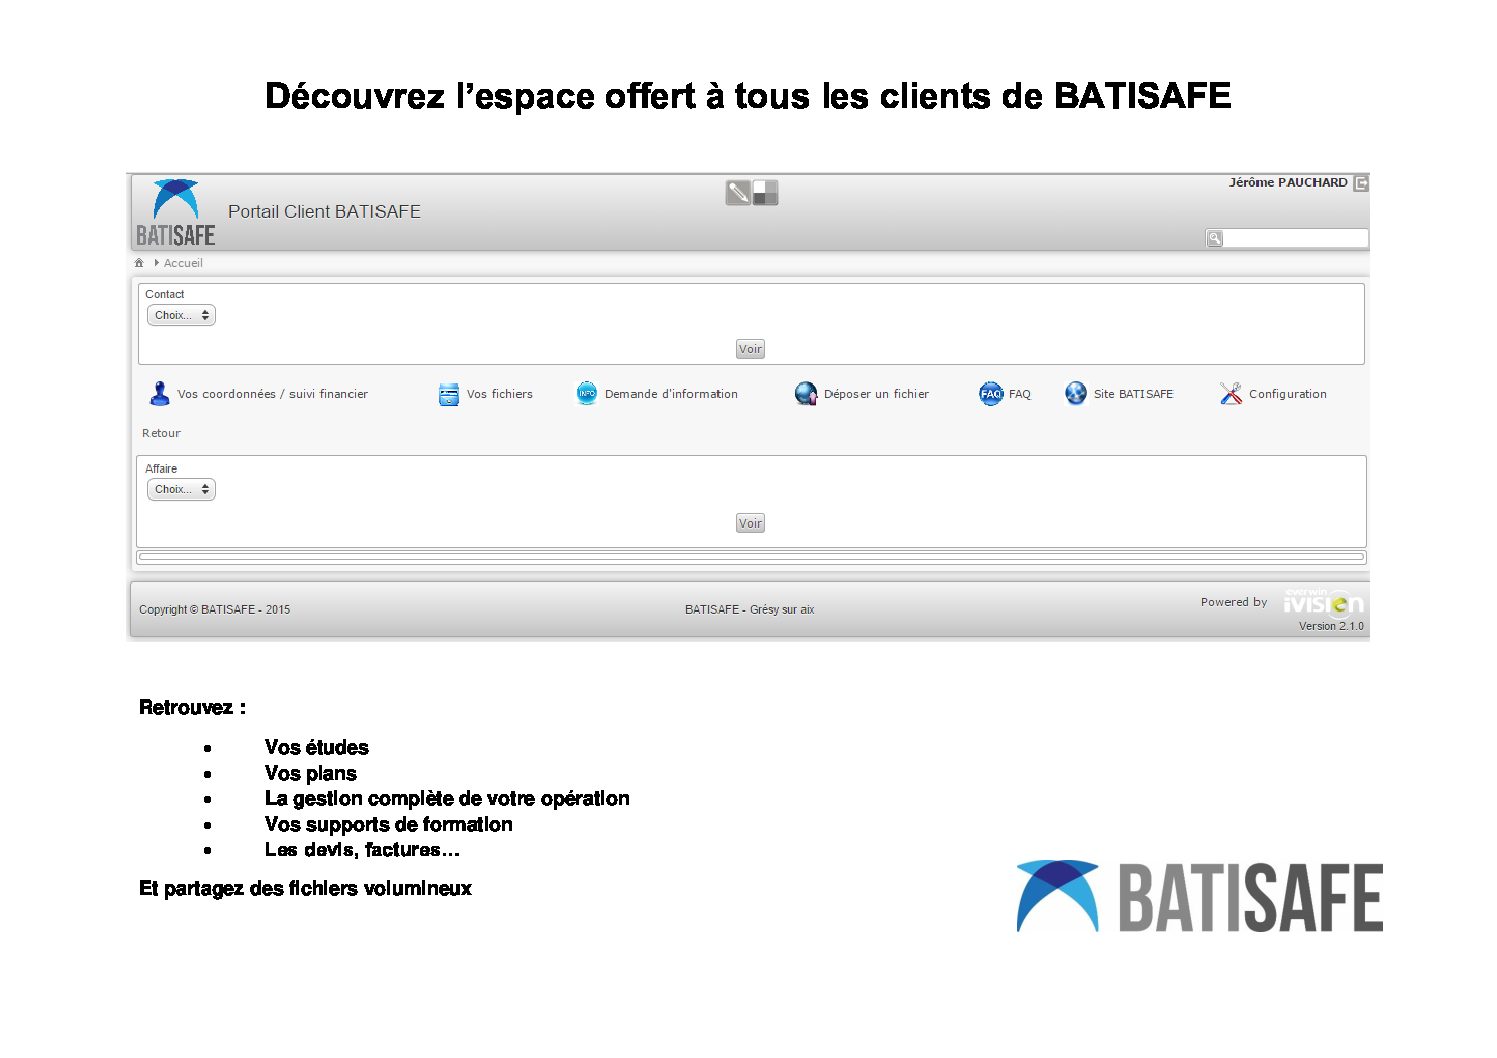Viewport: 1497px width, 1058px height.
Task: Open Demande d'information menu item
Action: pyautogui.click(x=671, y=394)
